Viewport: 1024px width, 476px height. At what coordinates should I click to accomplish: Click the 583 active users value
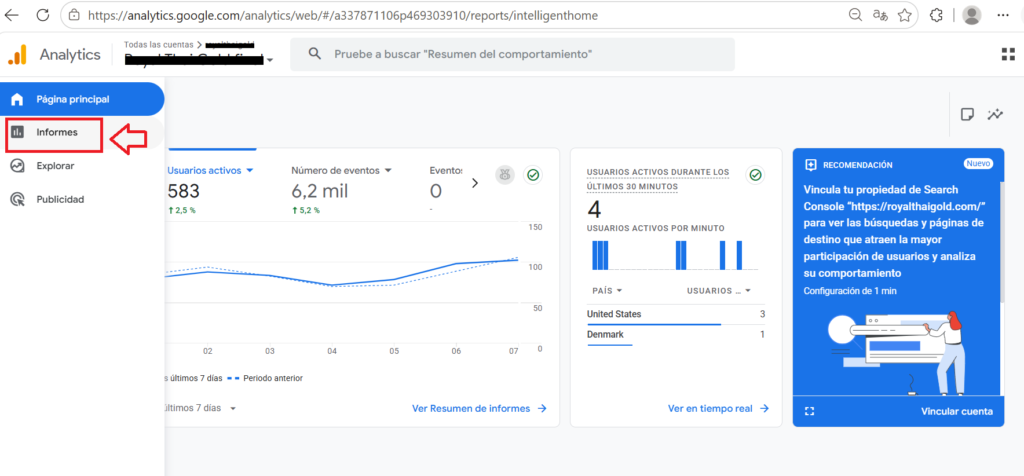(x=184, y=191)
